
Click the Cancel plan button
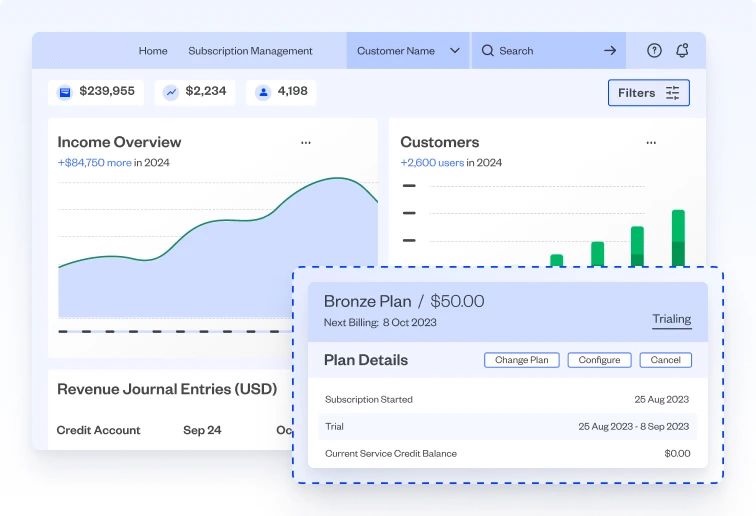coord(665,360)
